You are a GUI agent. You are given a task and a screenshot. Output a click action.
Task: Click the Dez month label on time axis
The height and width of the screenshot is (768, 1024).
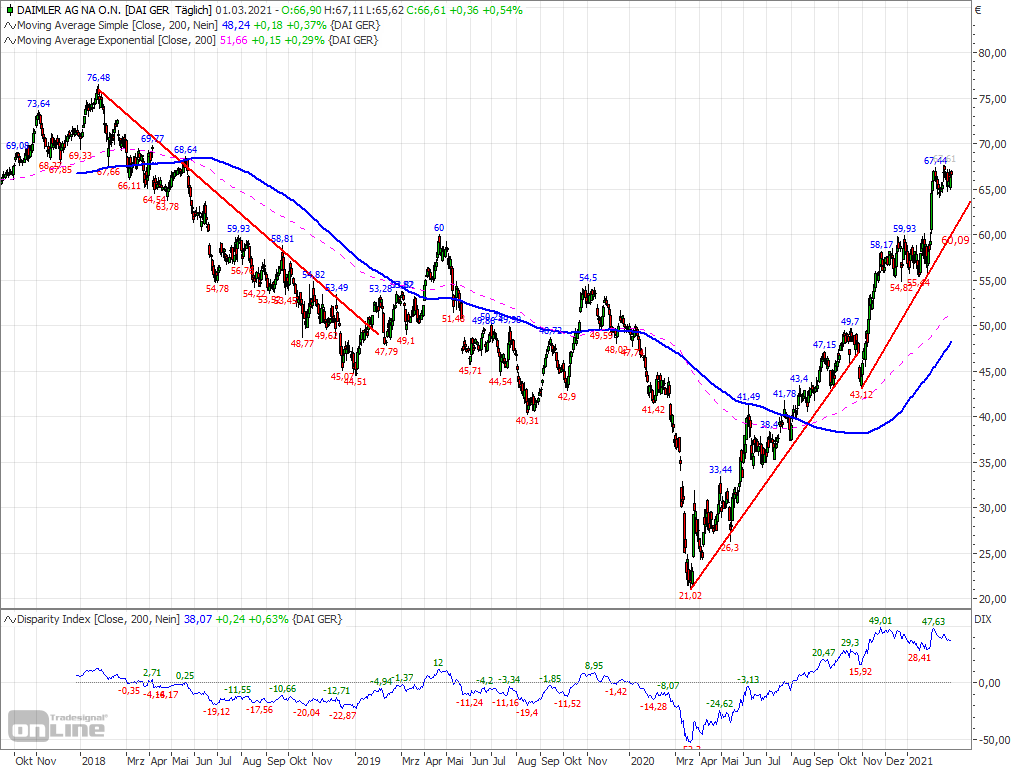(895, 761)
